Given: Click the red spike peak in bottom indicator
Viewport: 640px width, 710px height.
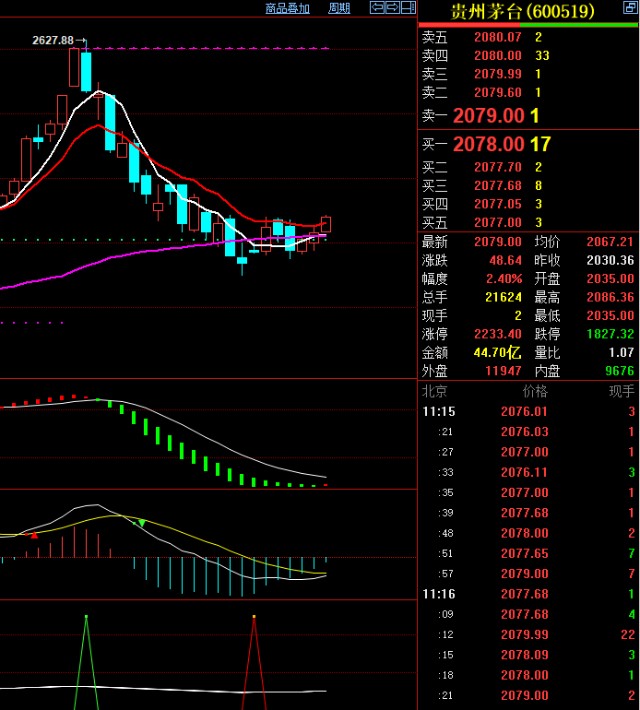Looking at the screenshot, I should 255,618.
